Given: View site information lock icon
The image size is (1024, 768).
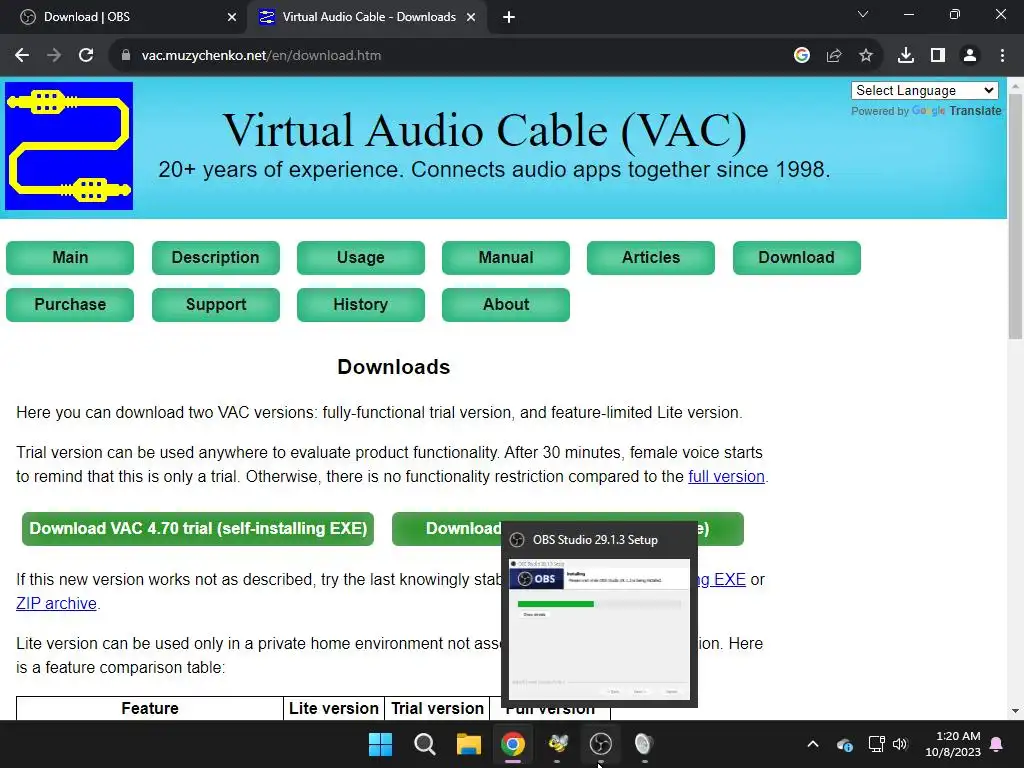Looking at the screenshot, I should 125,56.
